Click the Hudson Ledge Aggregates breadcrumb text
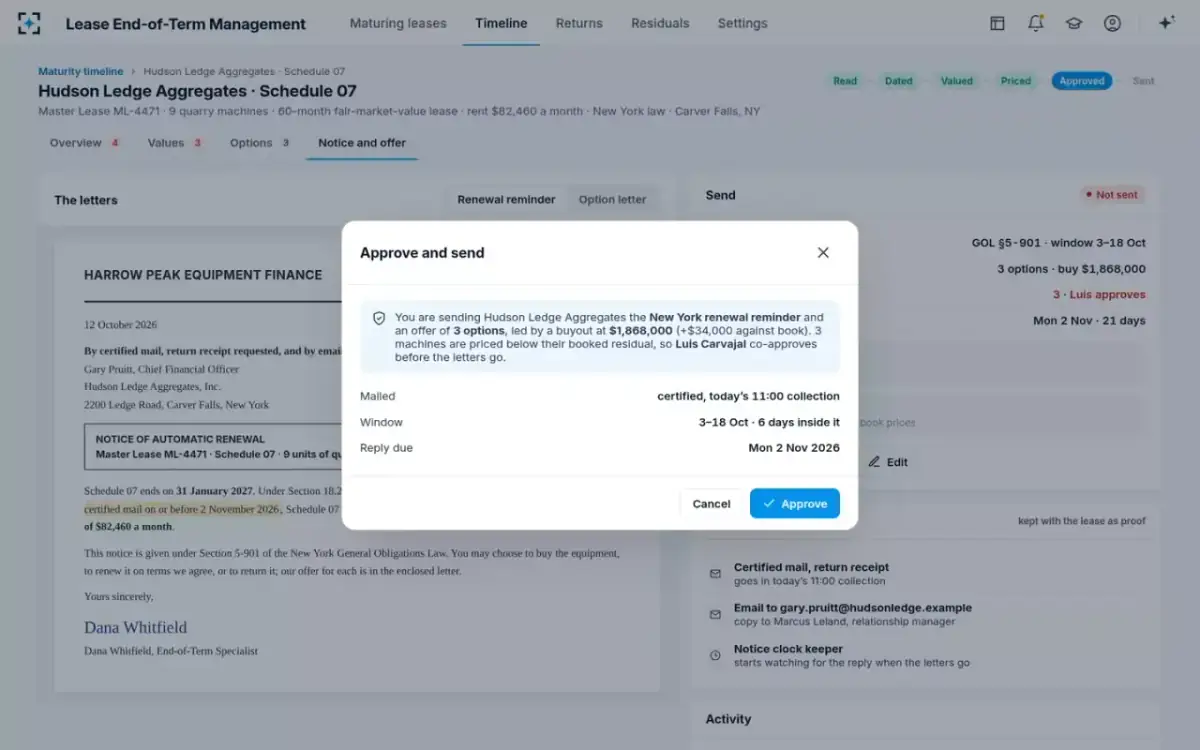 [244, 71]
